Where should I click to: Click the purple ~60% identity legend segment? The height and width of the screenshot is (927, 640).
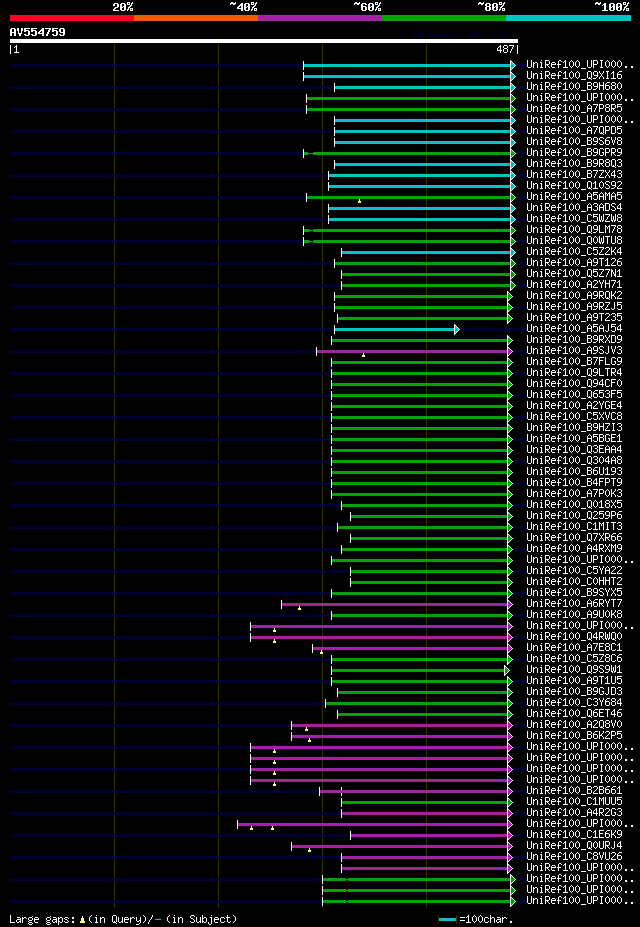pos(320,18)
